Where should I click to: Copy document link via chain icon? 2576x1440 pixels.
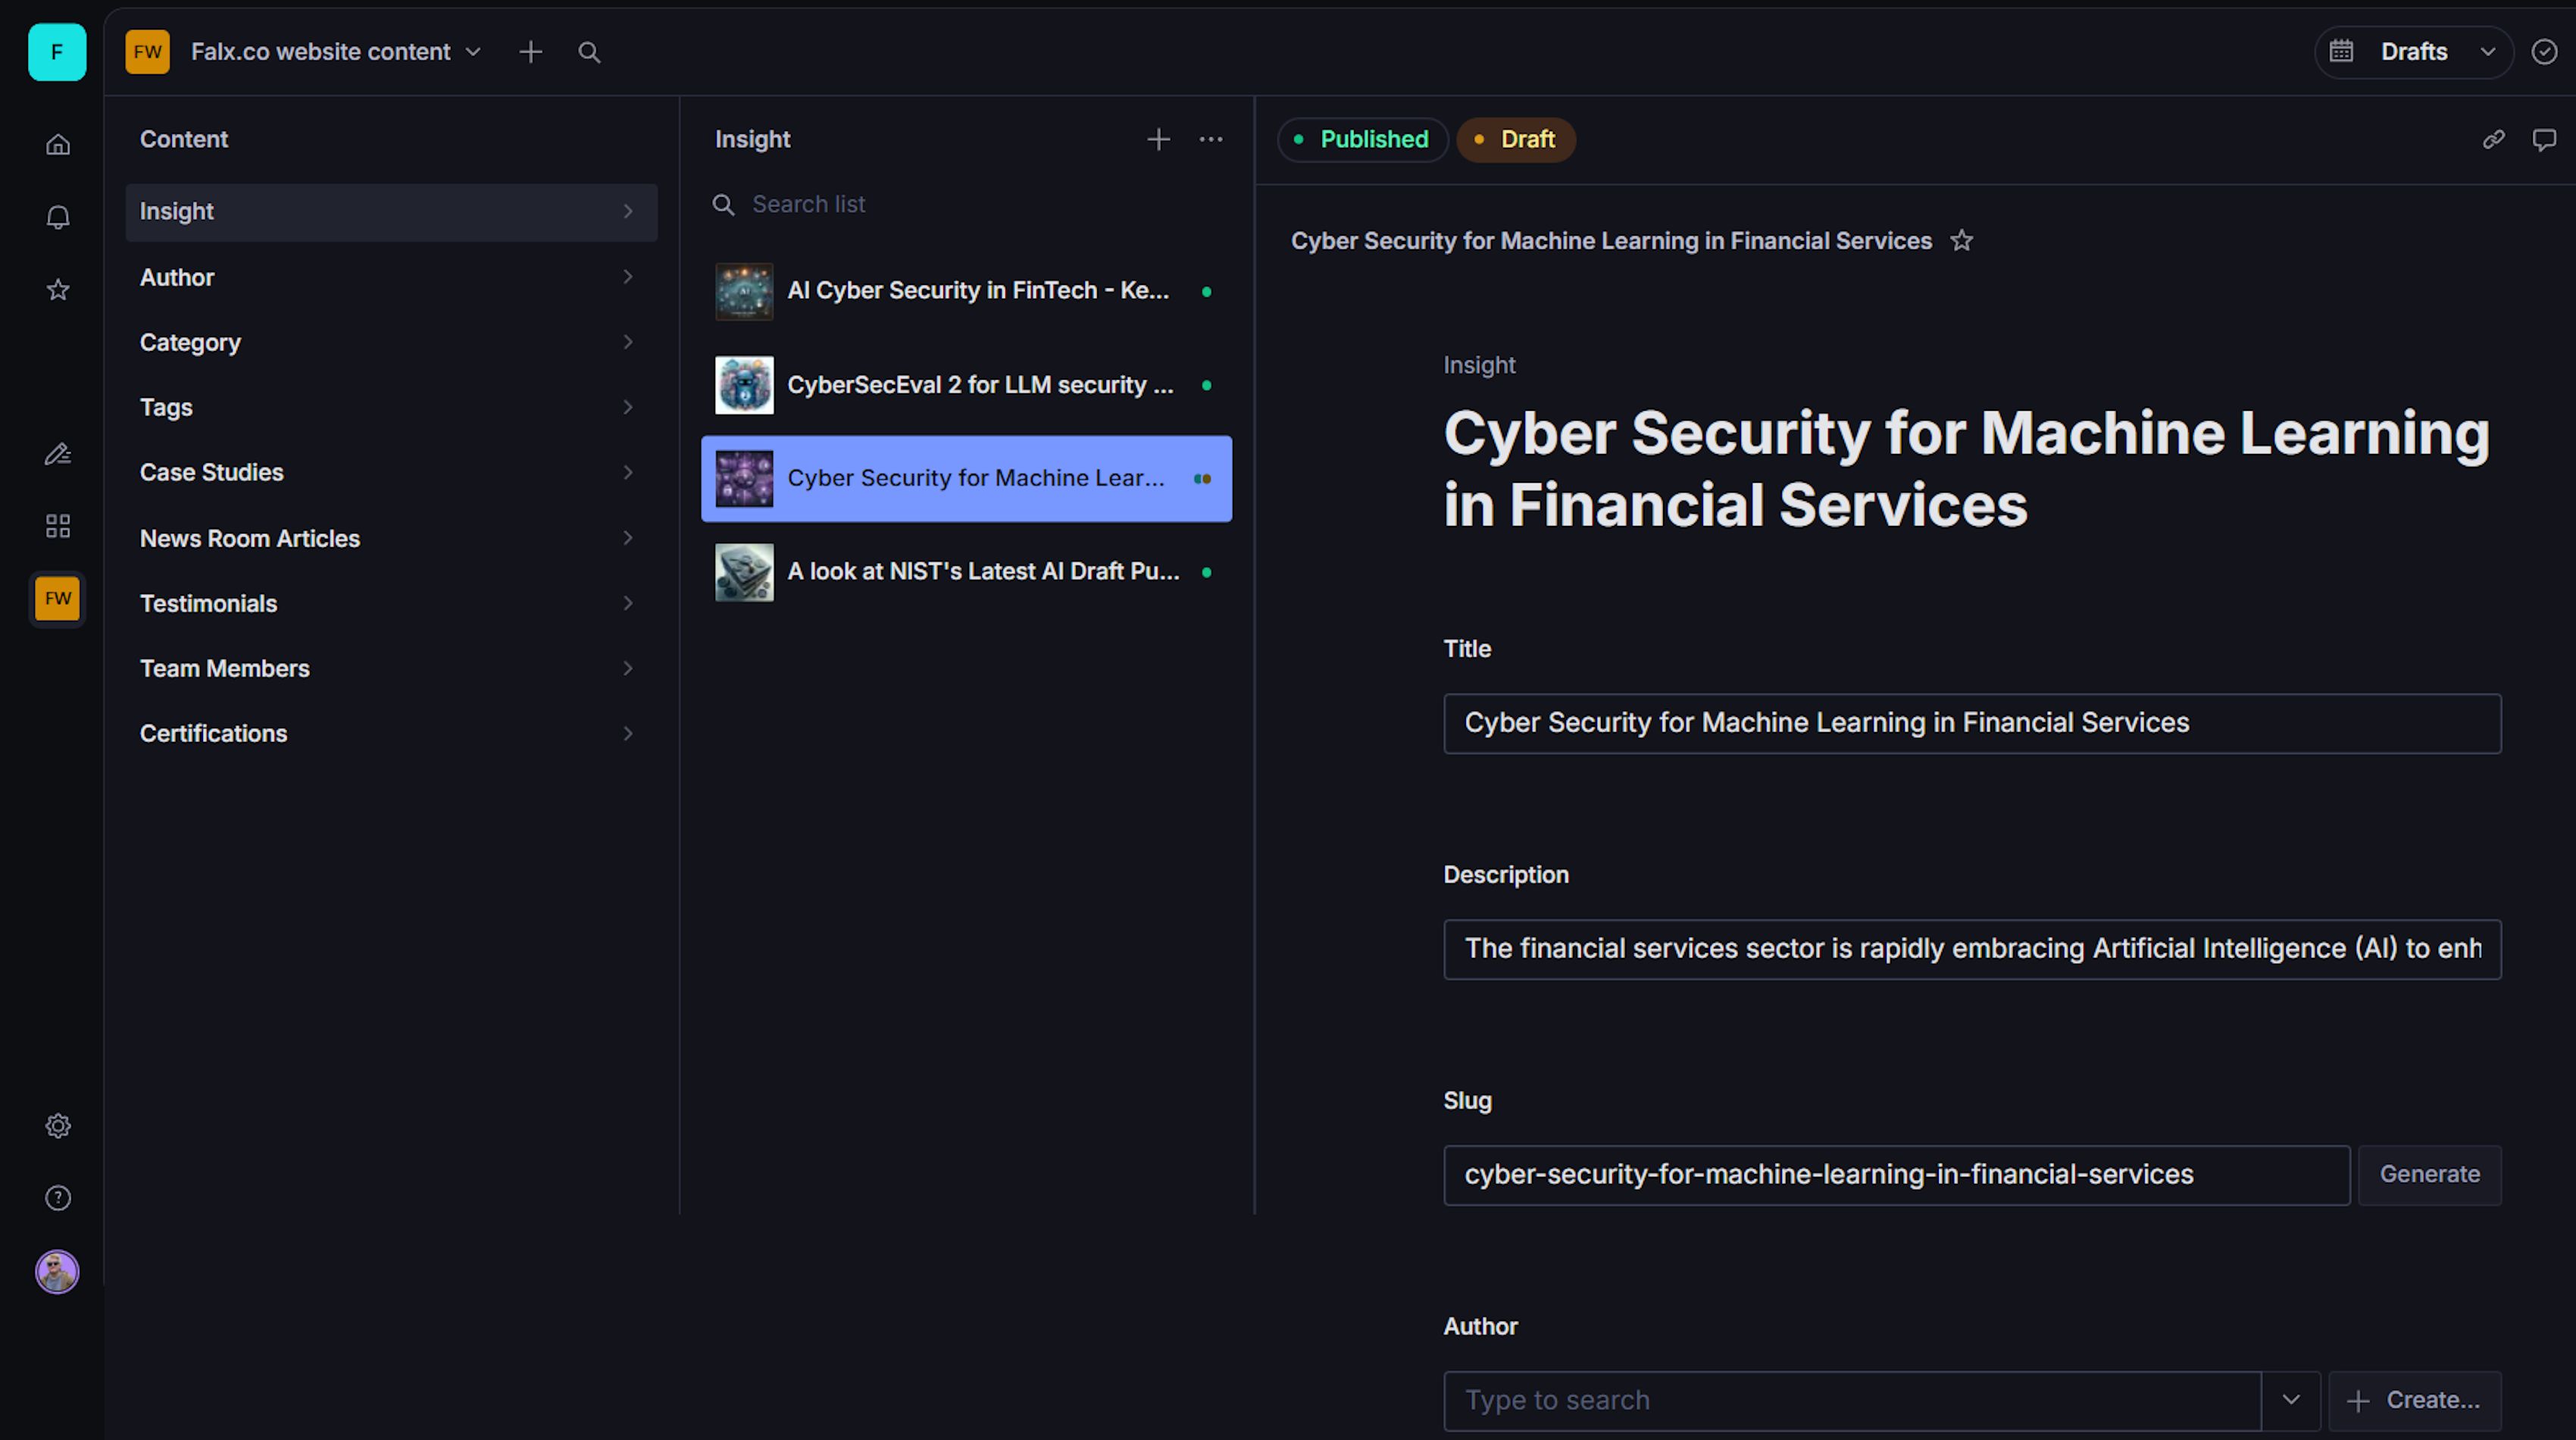point(2493,139)
